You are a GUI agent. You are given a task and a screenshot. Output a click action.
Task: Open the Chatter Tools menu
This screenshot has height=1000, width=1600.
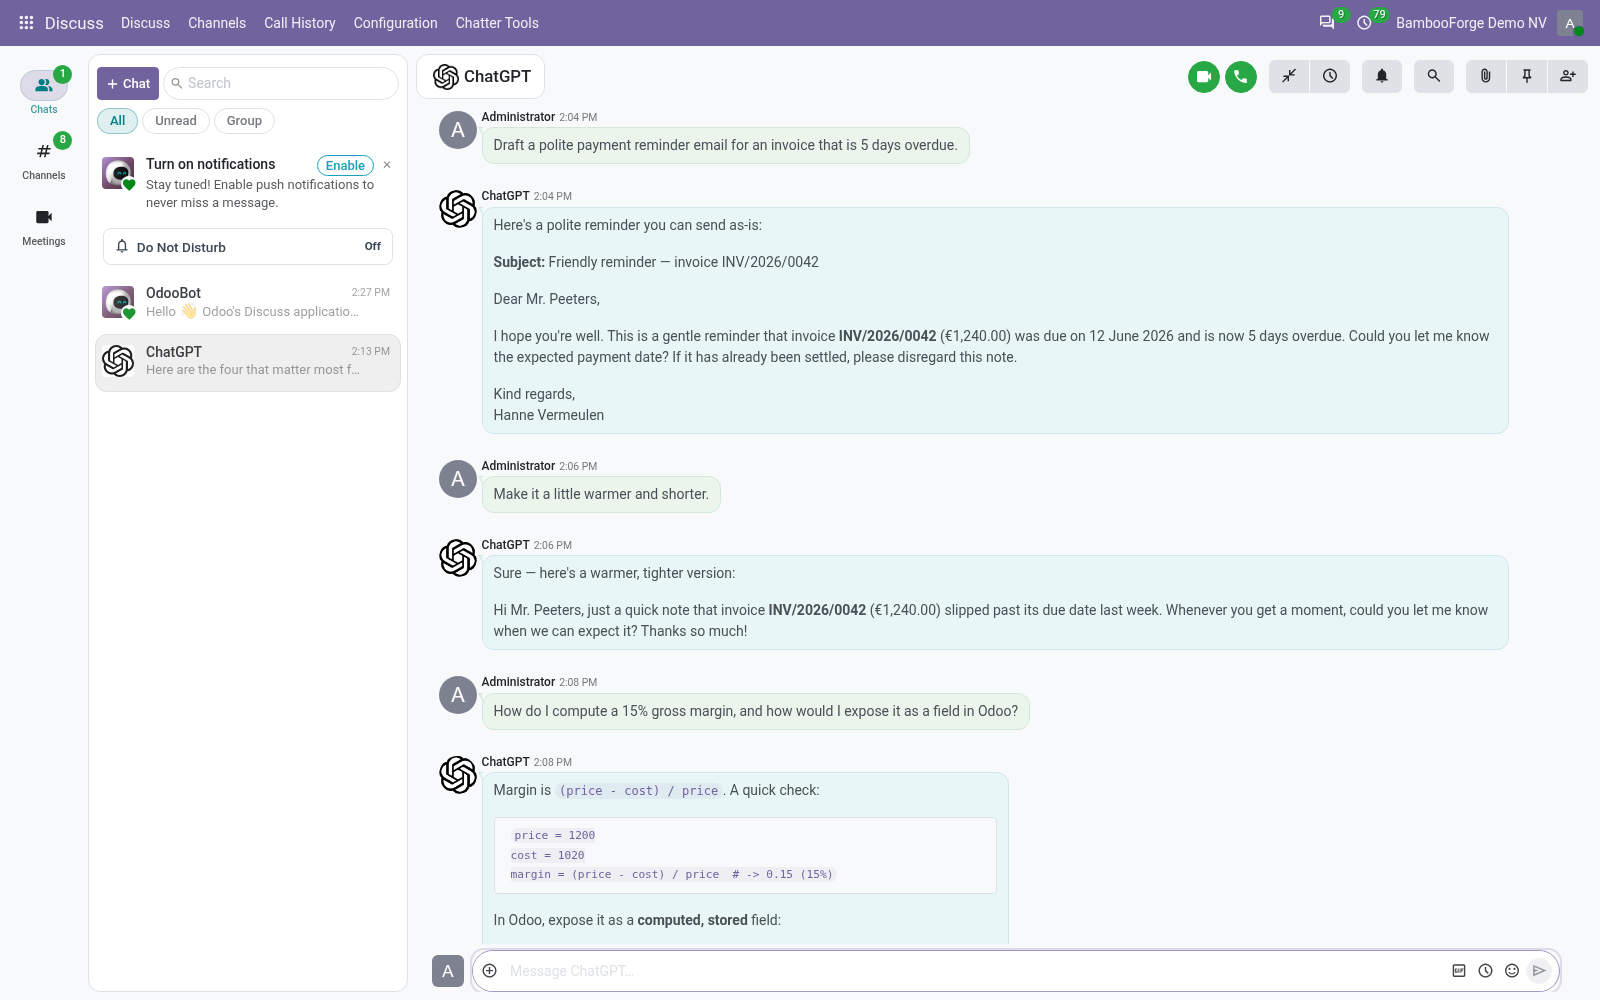(x=497, y=23)
